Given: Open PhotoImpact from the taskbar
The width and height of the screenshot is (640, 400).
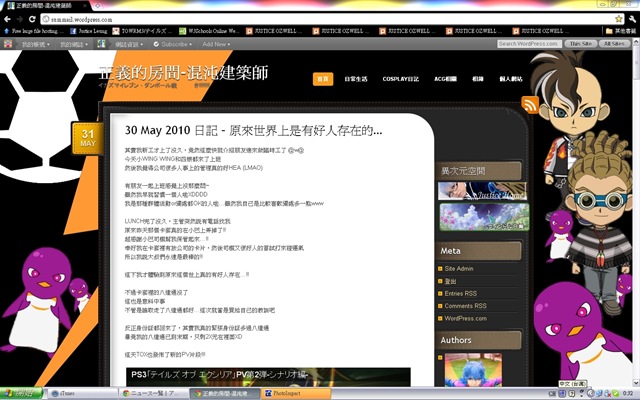Looking at the screenshot, I should [x=289, y=393].
